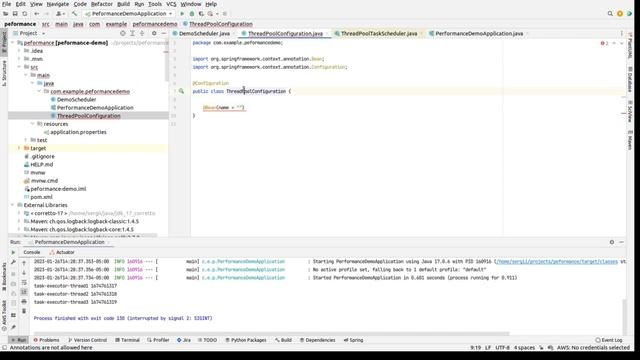Click the Expand All icon in the Project panel

click(132, 33)
